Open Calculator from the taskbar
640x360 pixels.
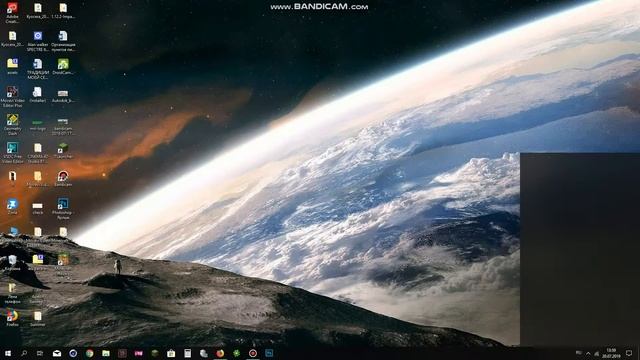coord(187,353)
